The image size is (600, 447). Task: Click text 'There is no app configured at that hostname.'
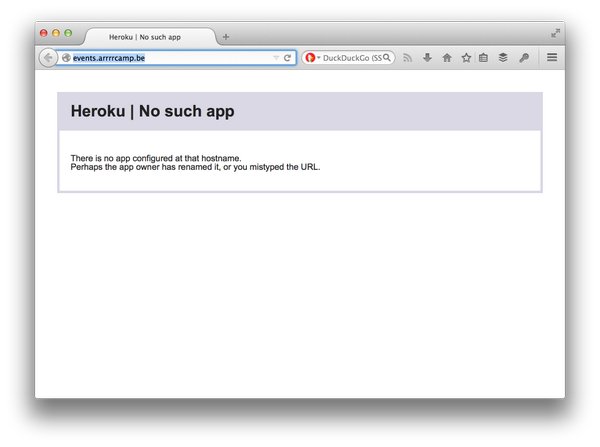(156, 158)
